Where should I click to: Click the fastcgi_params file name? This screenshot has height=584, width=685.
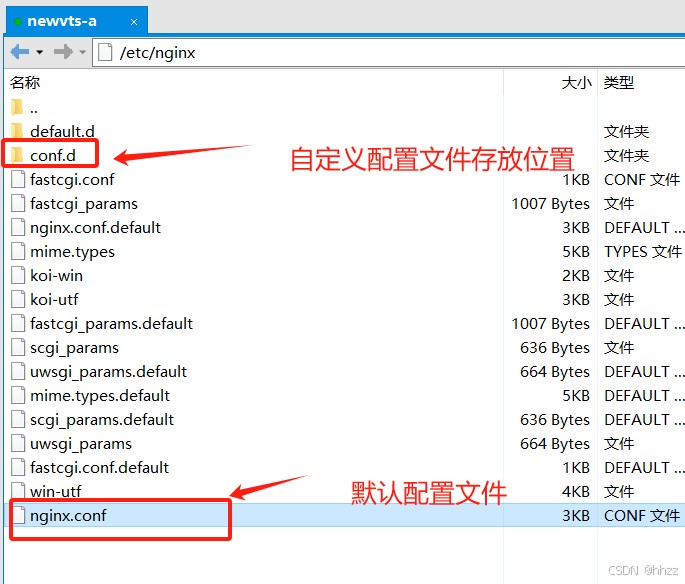[84, 204]
